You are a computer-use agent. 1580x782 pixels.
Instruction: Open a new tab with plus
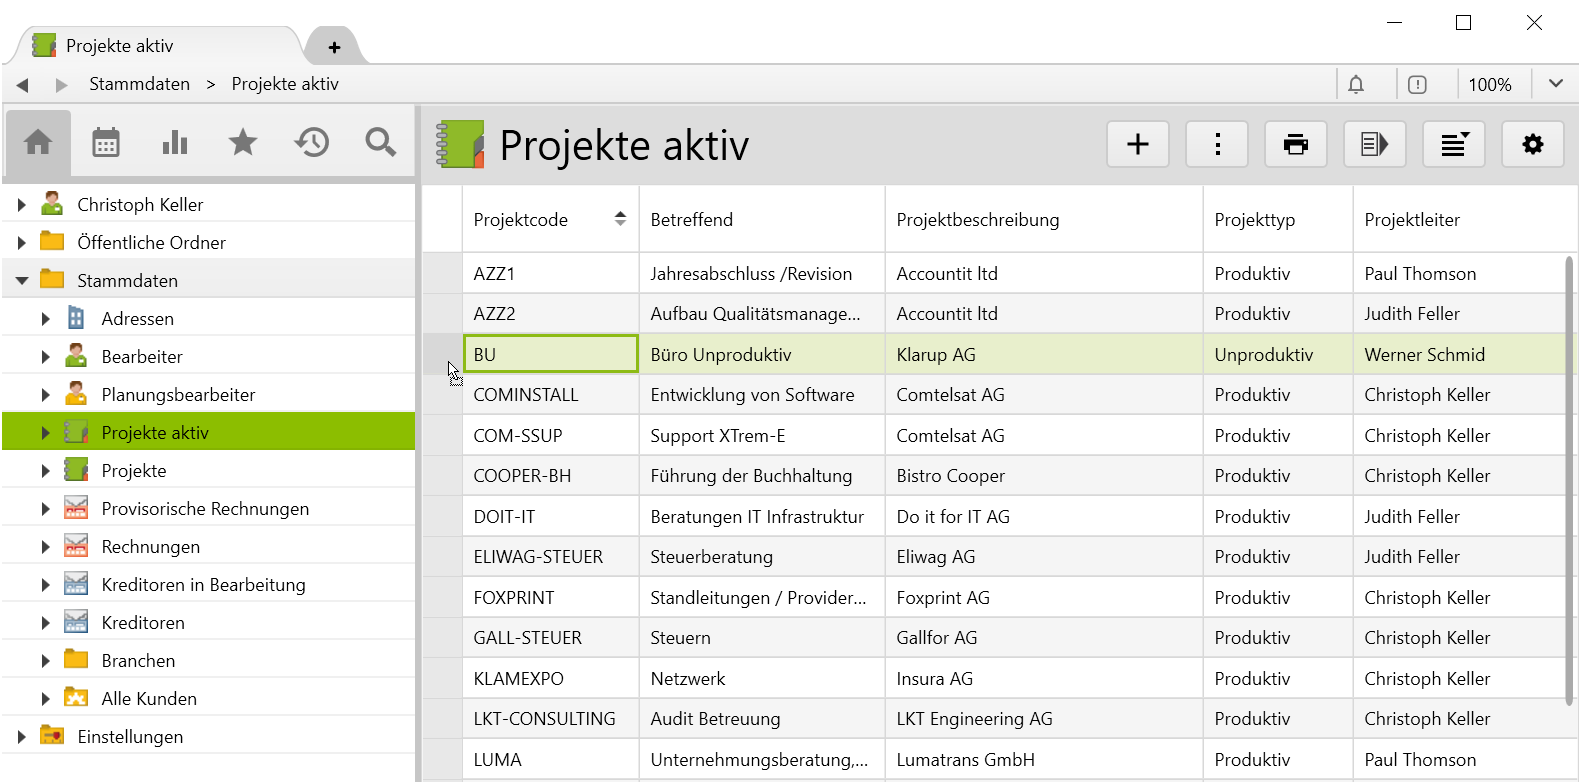tap(334, 47)
